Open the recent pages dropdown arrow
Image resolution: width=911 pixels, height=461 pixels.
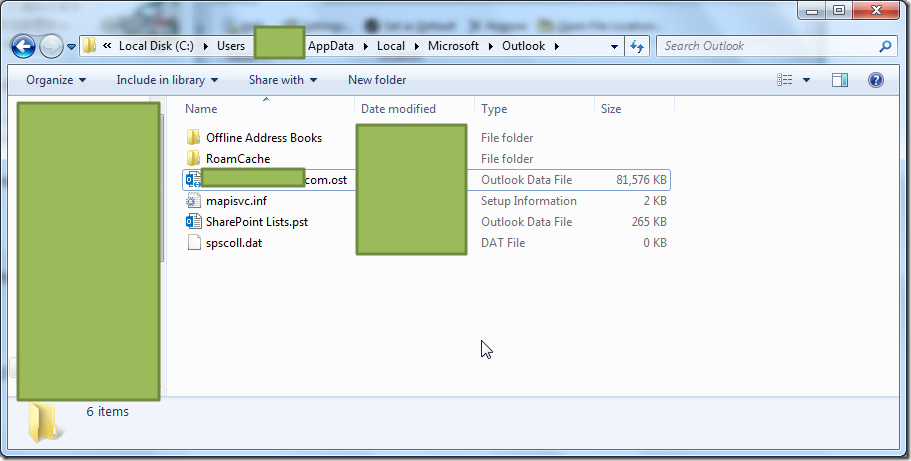click(x=71, y=47)
